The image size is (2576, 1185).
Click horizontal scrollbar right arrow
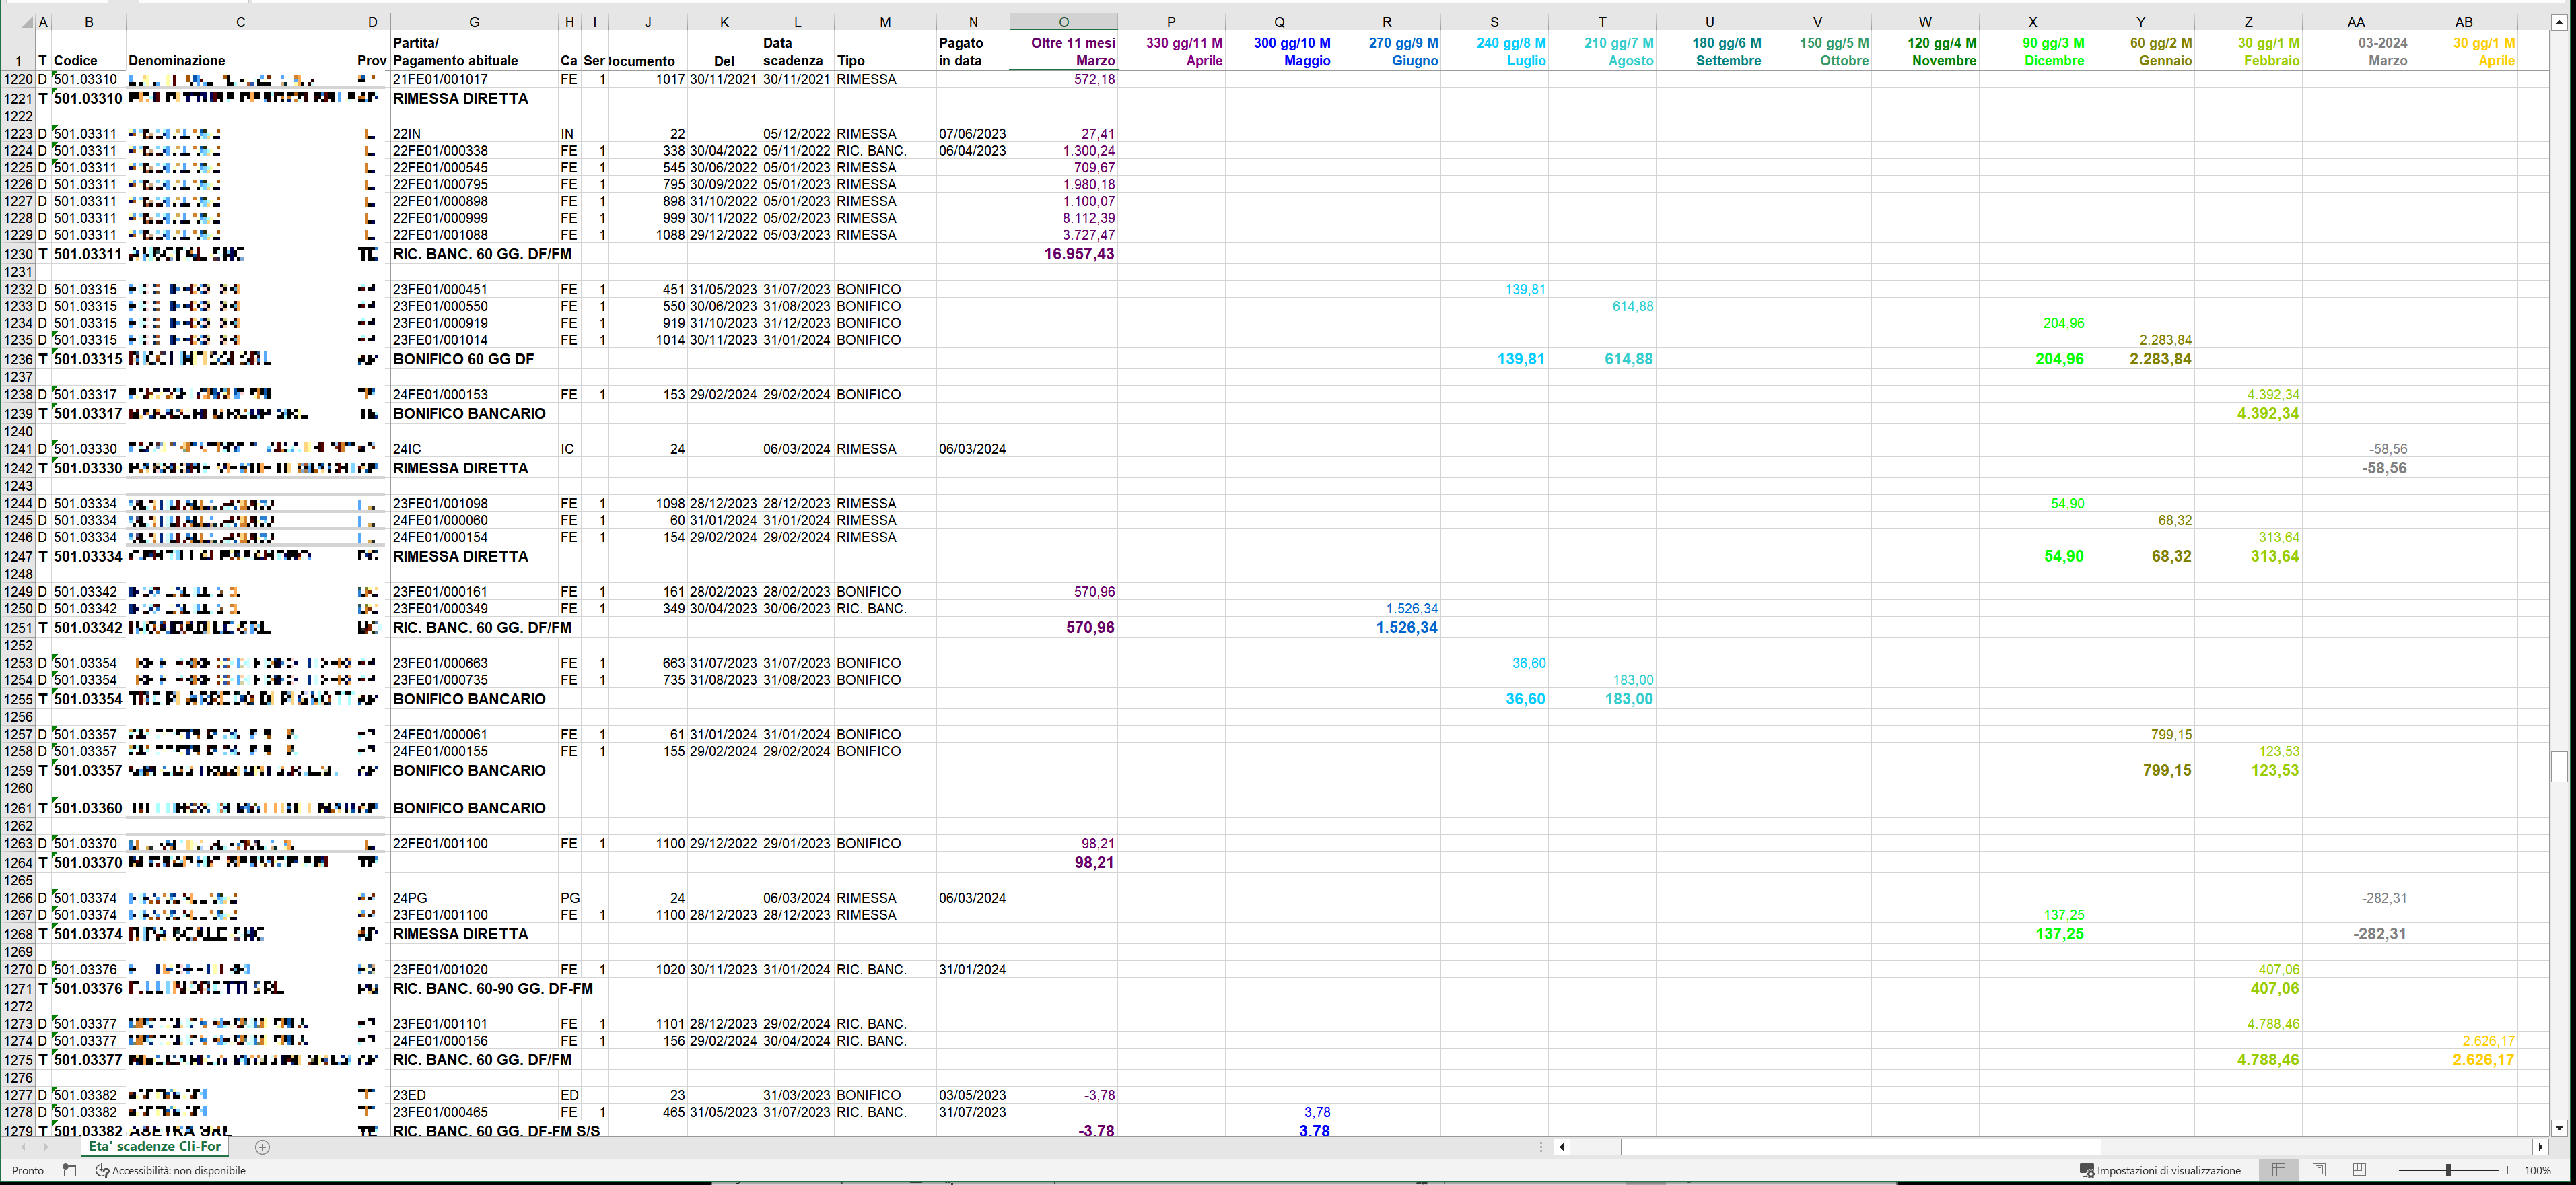point(2540,1147)
